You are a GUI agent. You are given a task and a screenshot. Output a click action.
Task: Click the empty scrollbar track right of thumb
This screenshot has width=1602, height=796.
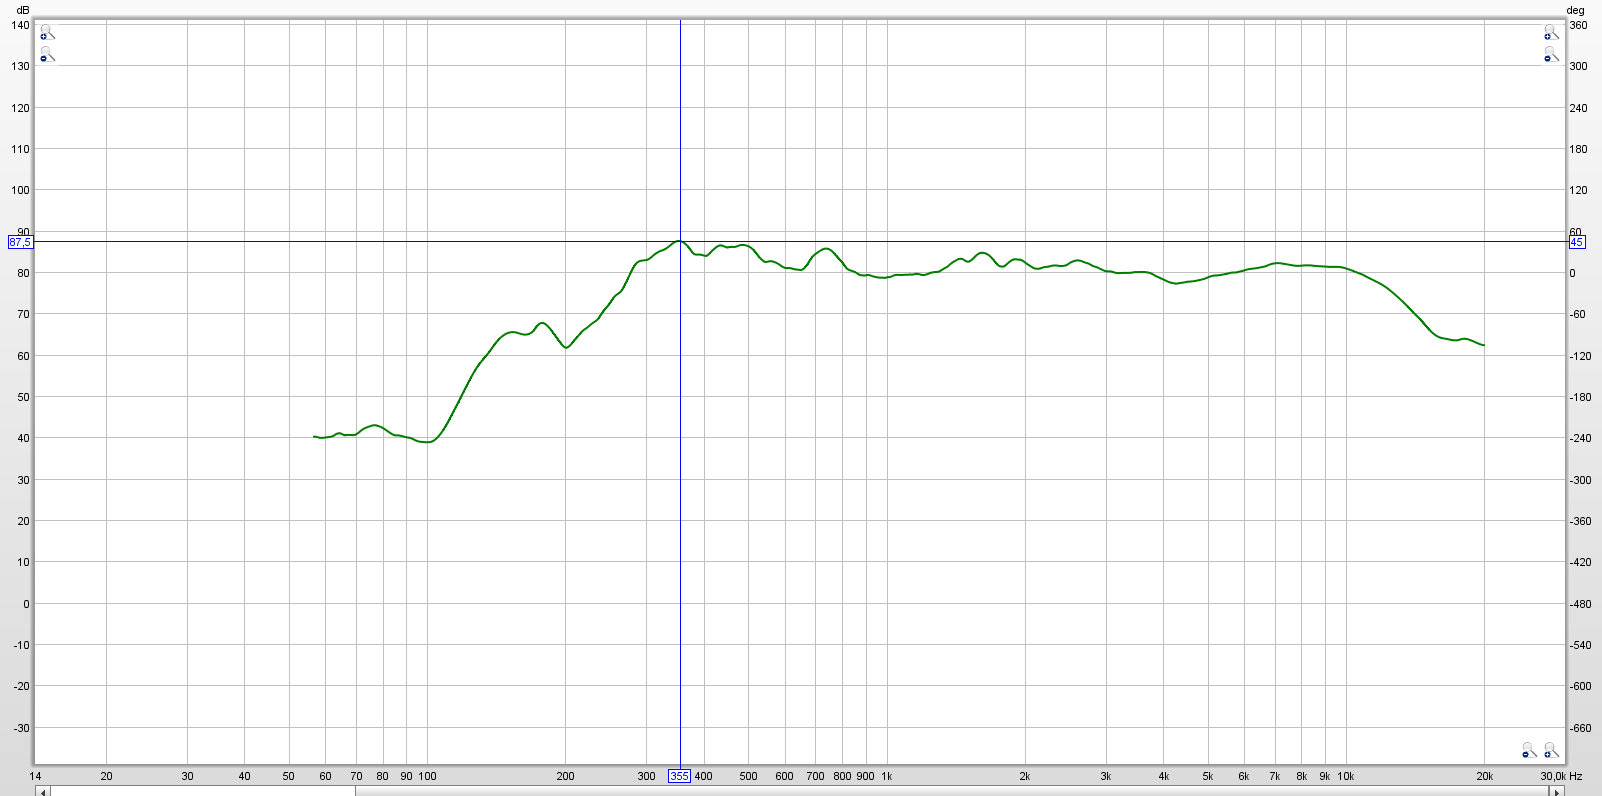[x=900, y=791]
